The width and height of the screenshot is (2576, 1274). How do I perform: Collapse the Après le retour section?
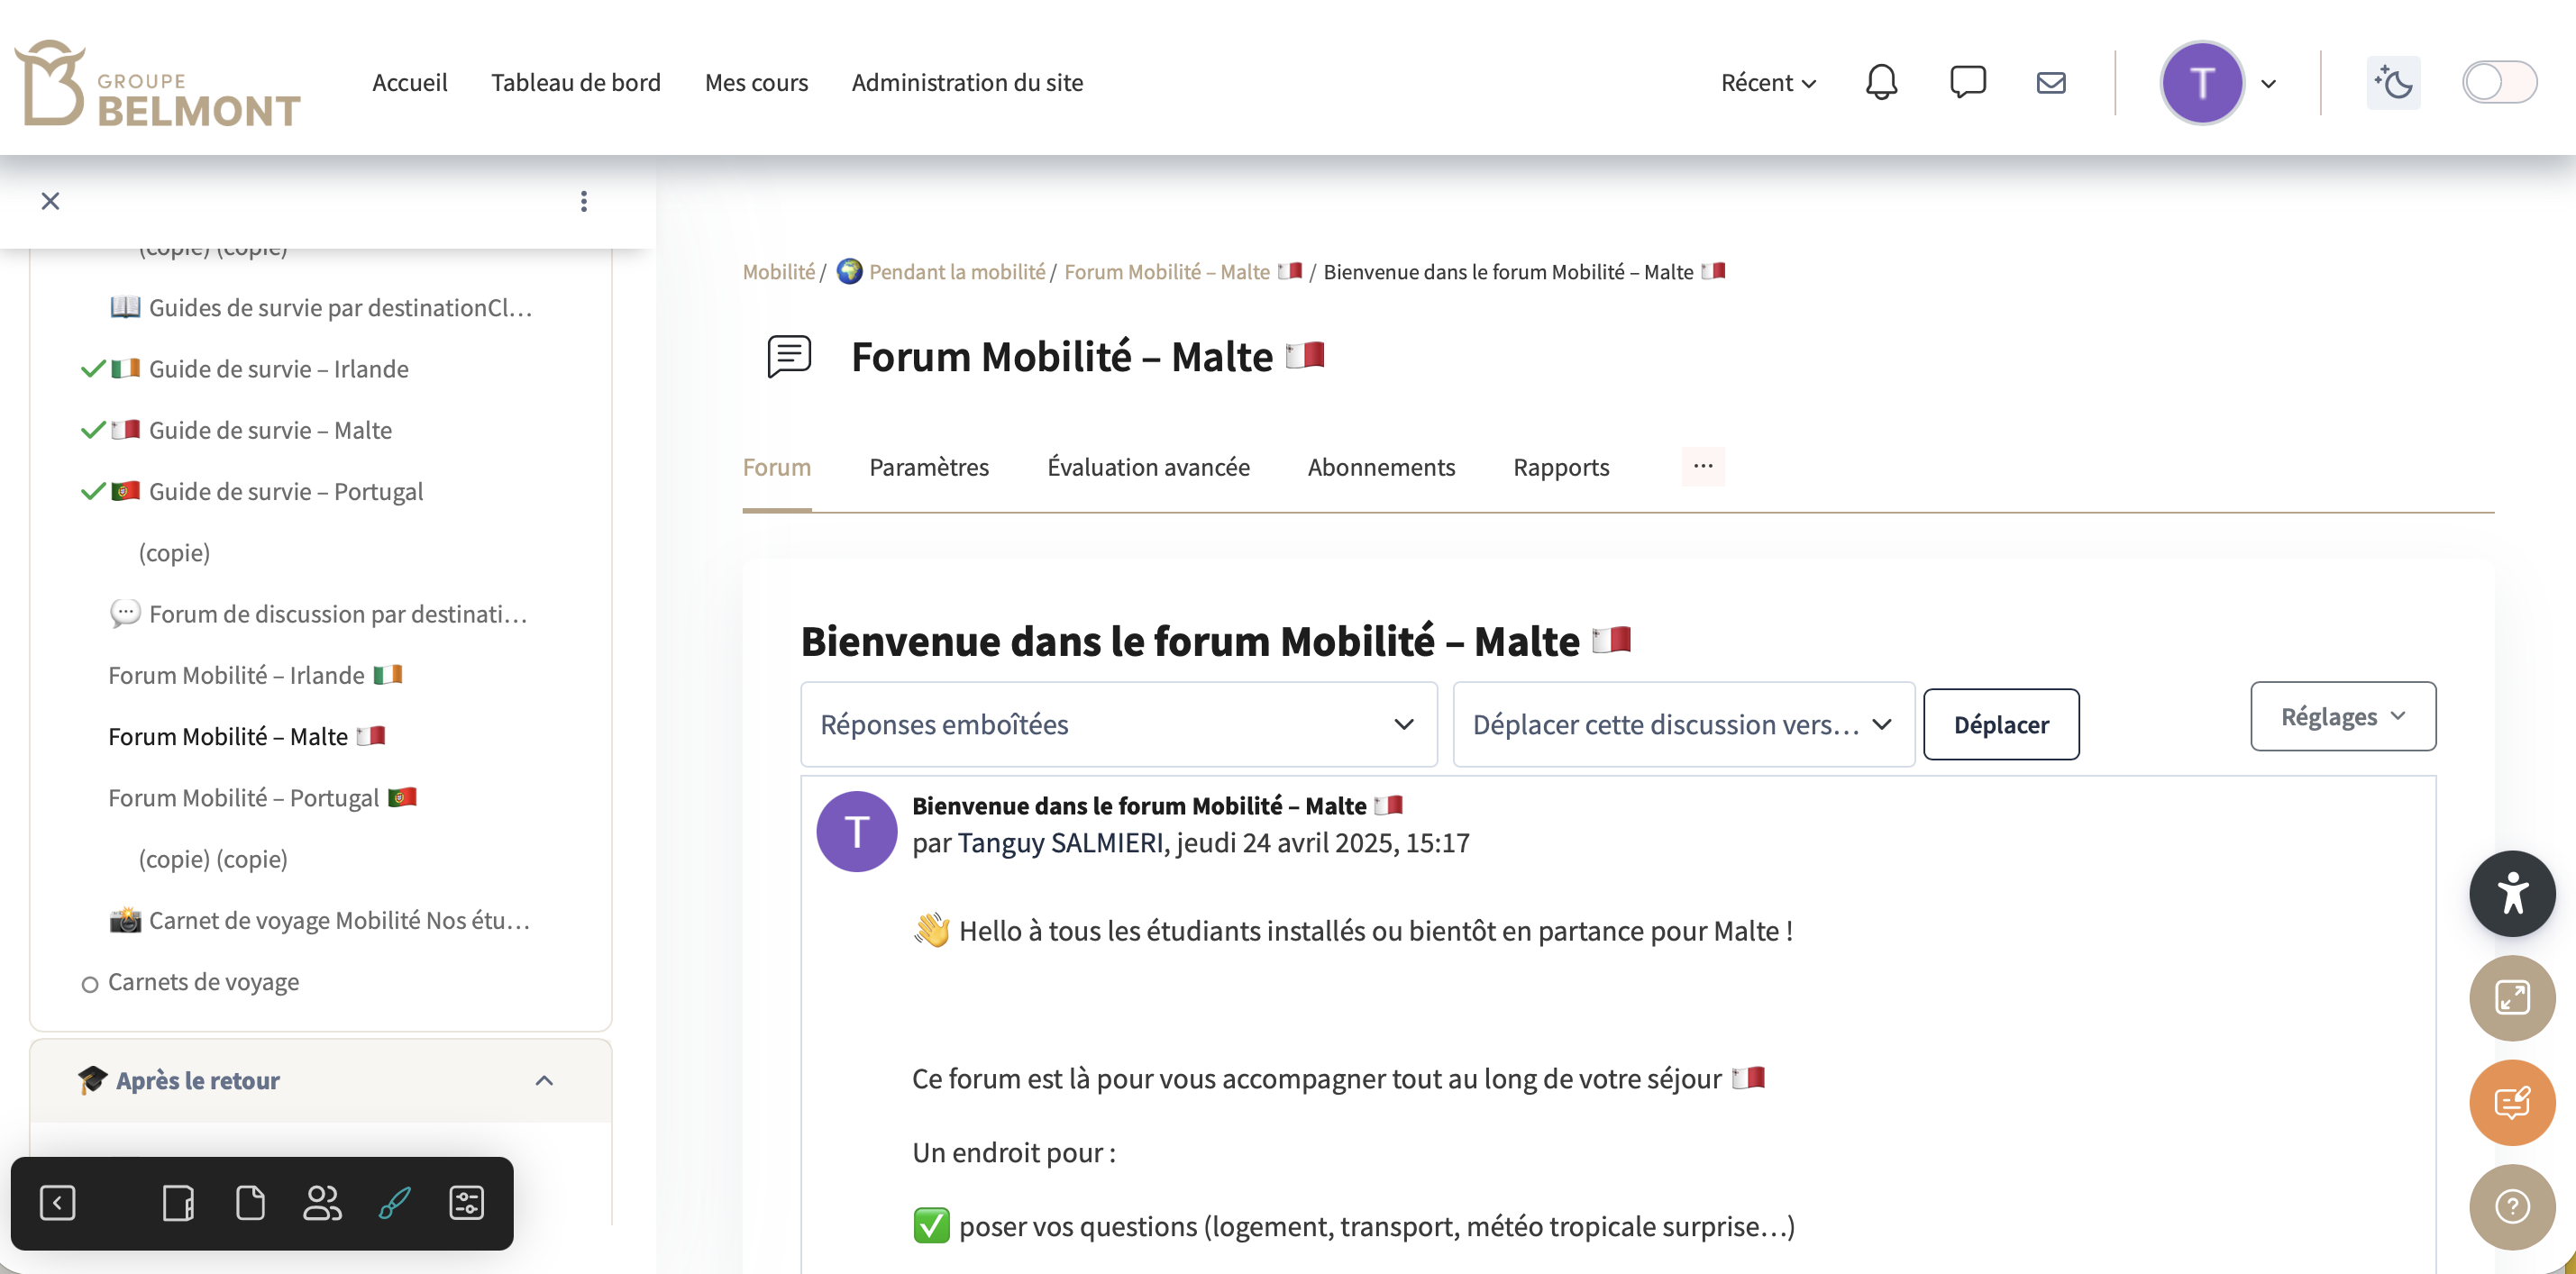pos(544,1080)
